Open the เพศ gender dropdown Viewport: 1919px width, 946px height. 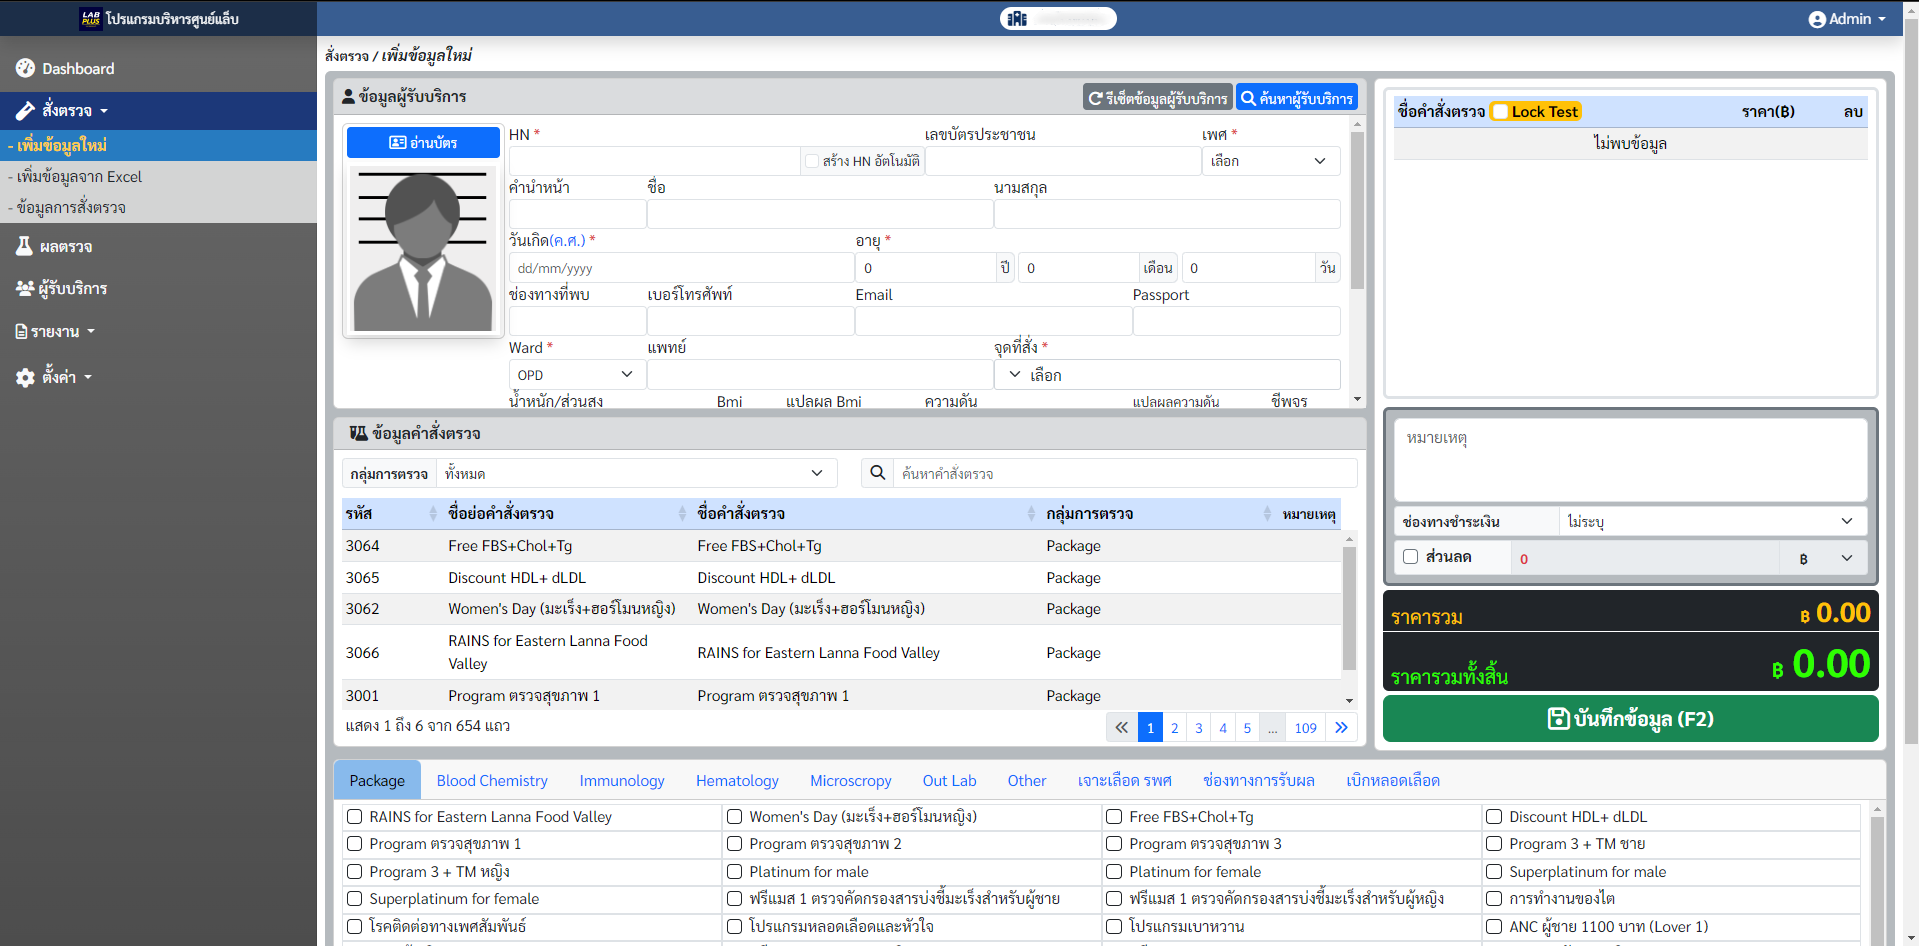pyautogui.click(x=1270, y=161)
